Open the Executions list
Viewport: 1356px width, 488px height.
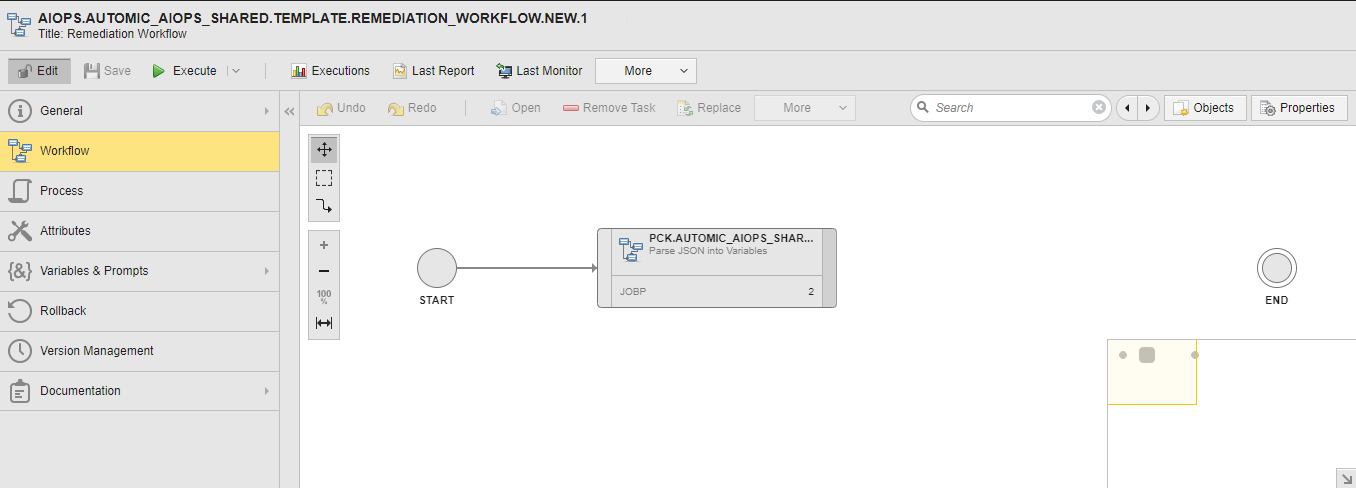330,71
